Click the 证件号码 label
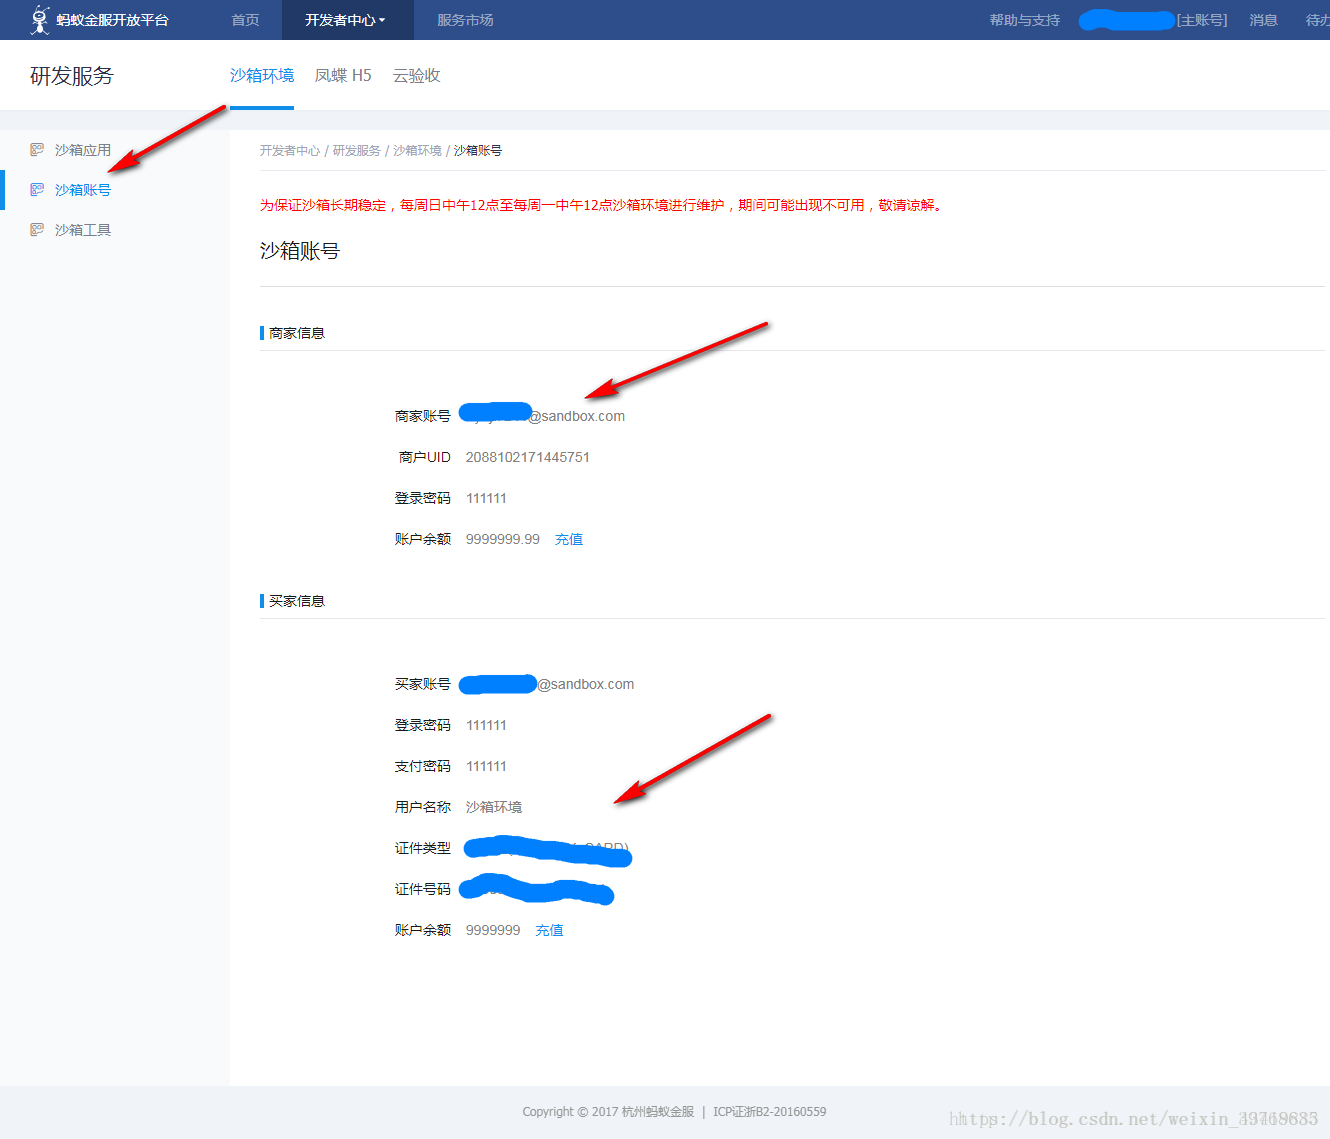The height and width of the screenshot is (1139, 1330). (423, 889)
